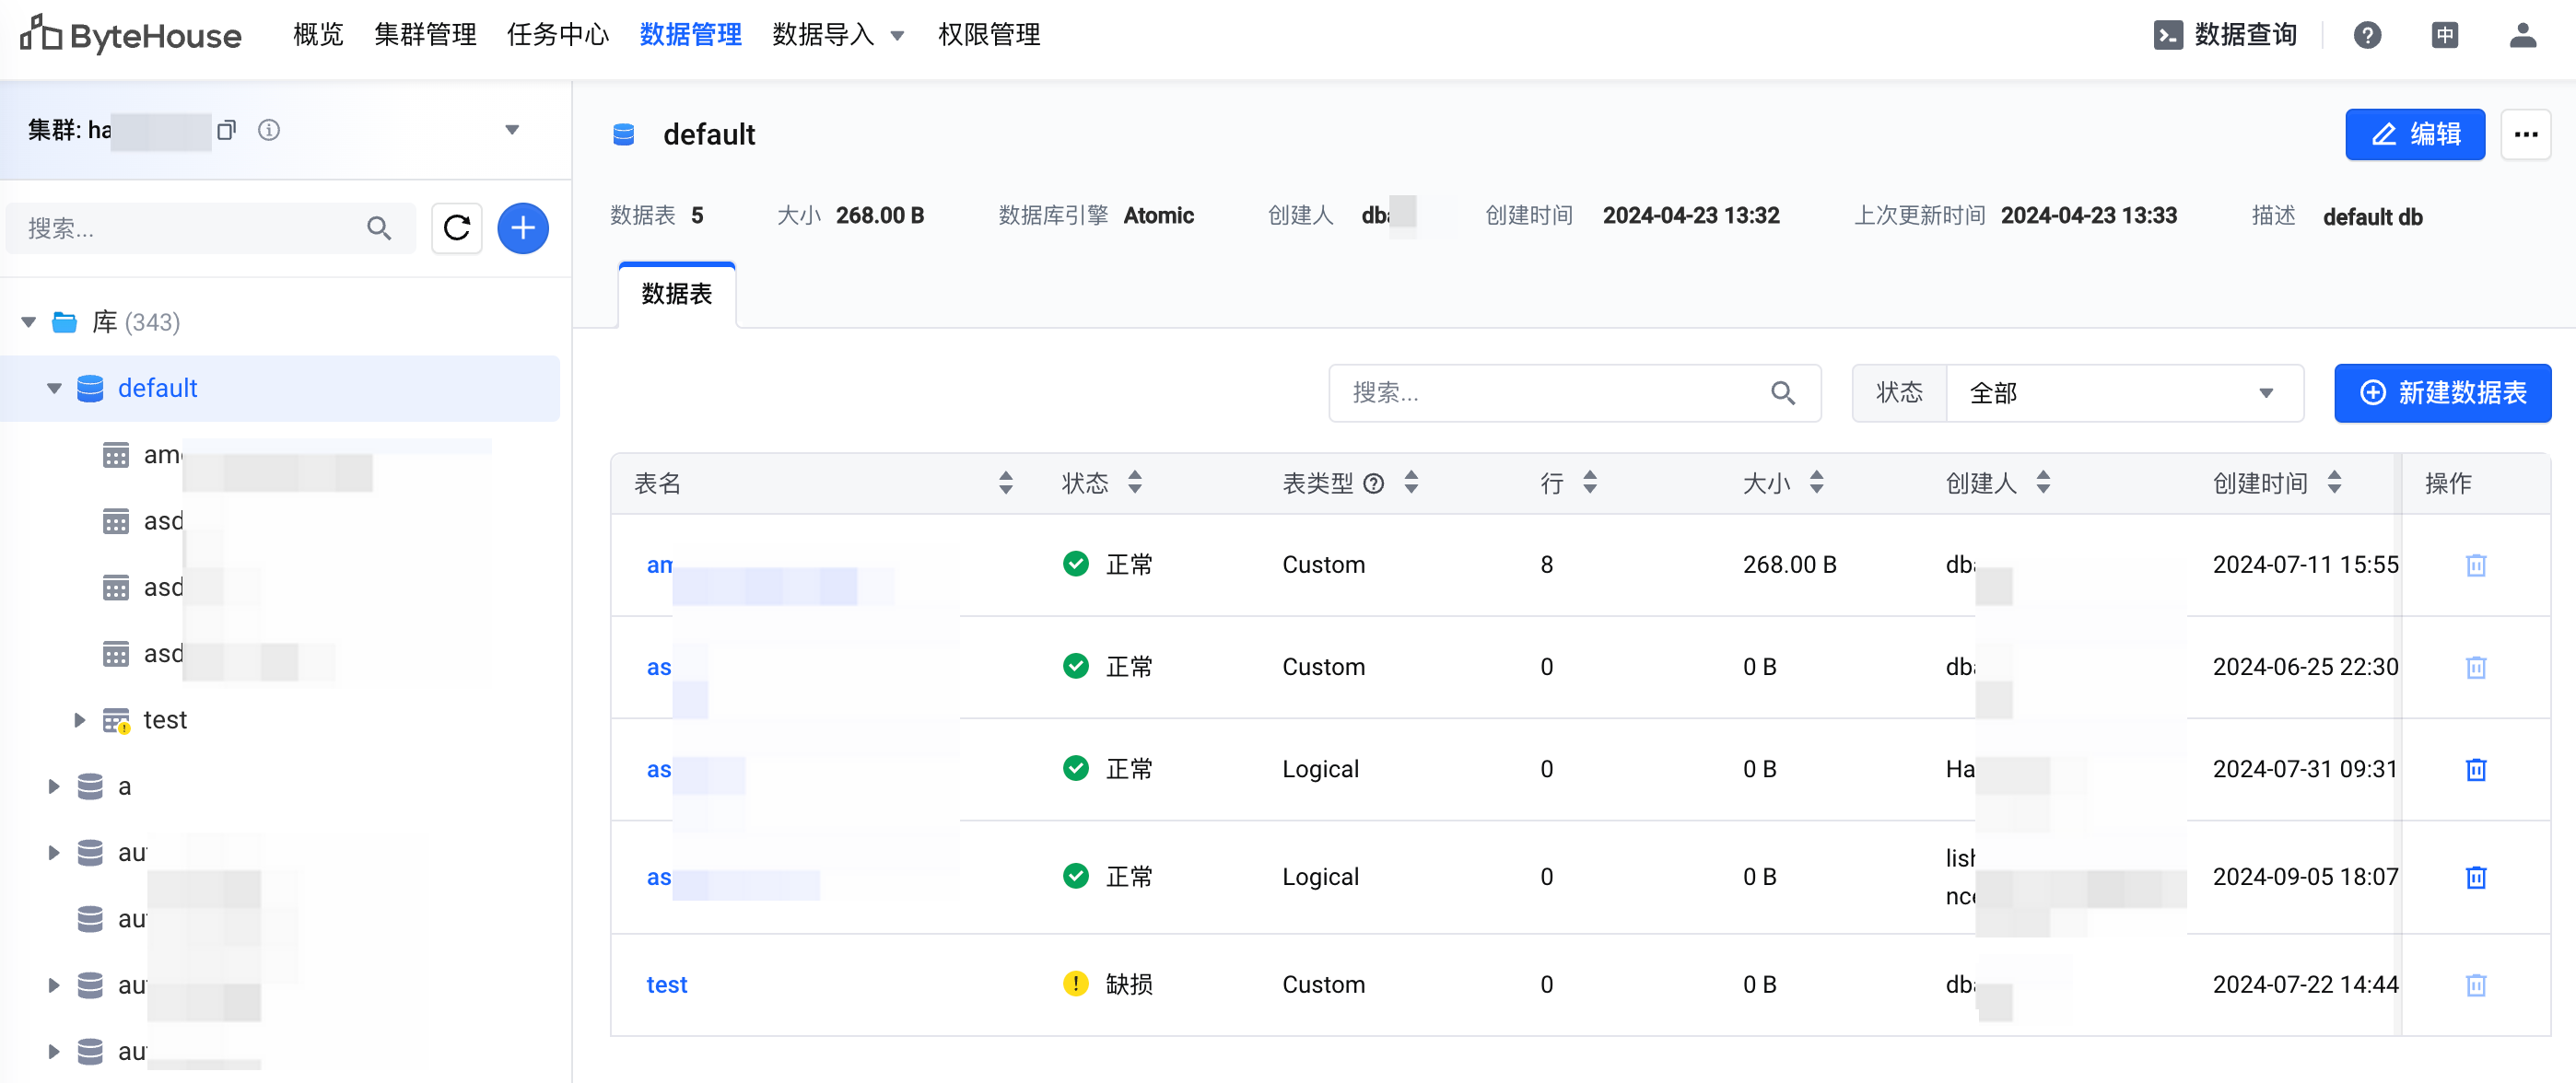Refresh the database tree
Screen dimensions: 2576x1083
(457, 228)
